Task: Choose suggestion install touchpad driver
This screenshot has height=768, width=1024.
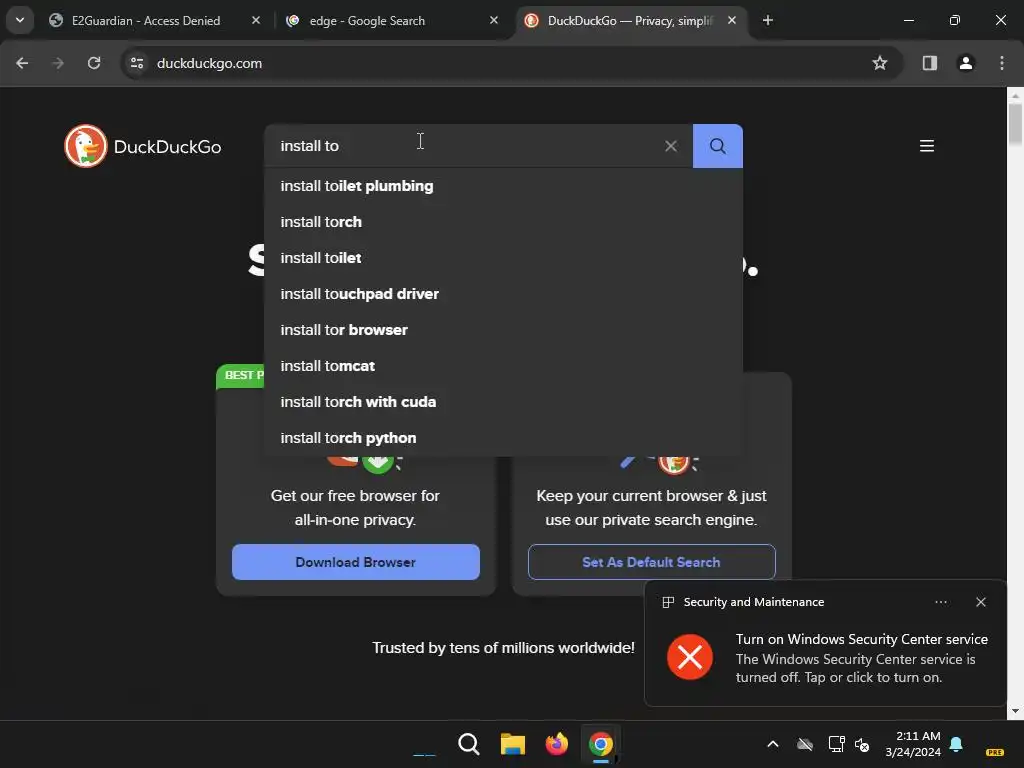Action: tap(504, 294)
